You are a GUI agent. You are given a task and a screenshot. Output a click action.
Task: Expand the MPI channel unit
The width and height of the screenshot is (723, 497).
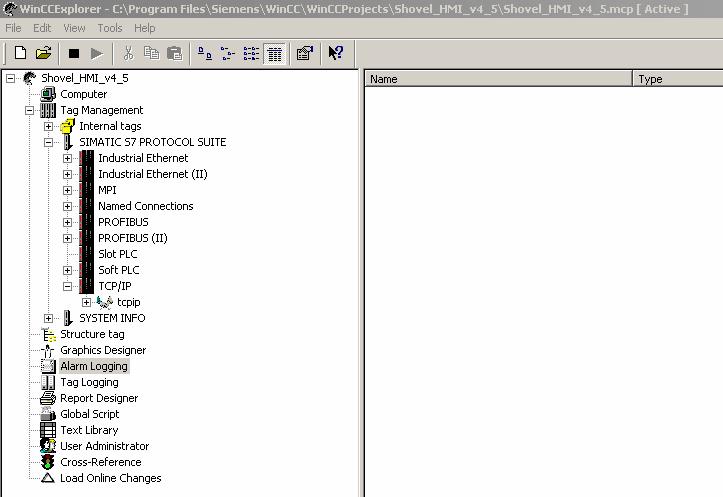[67, 190]
